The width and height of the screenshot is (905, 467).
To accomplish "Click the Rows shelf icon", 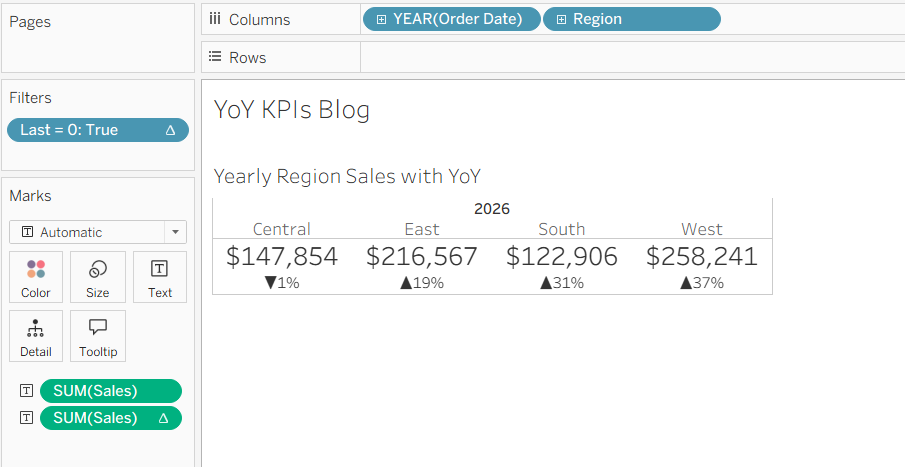I will pos(215,57).
